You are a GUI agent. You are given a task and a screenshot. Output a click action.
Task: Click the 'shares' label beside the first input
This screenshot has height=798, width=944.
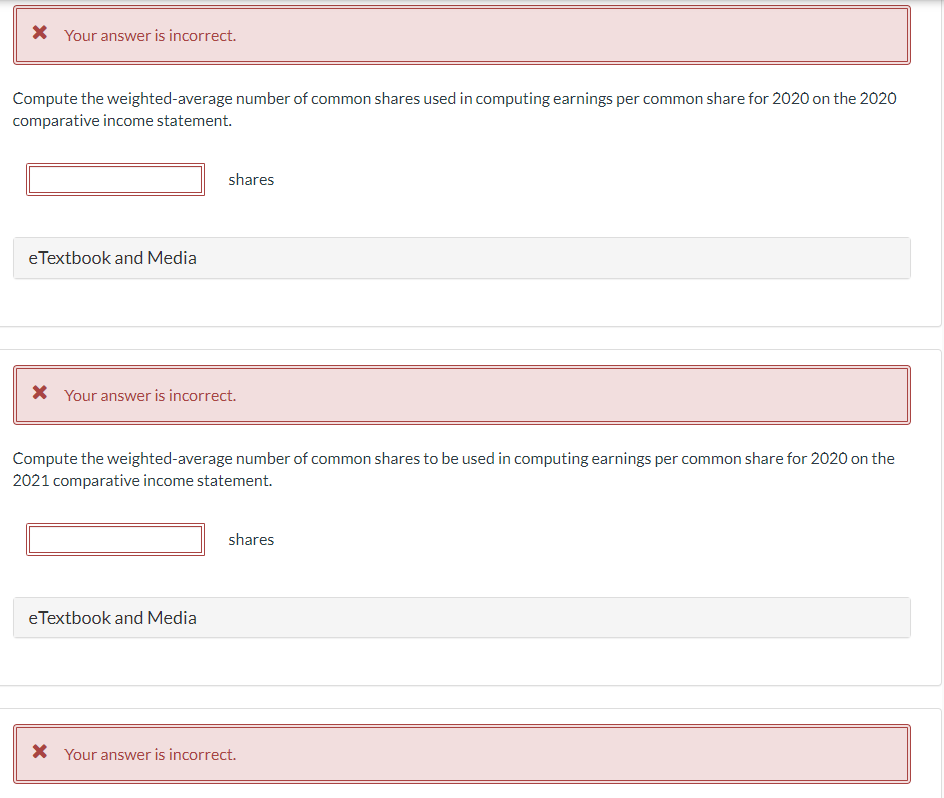[x=251, y=180]
